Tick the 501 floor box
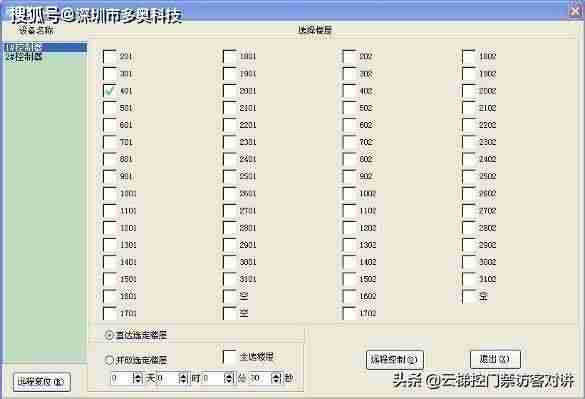This screenshot has width=585, height=399. point(110,108)
